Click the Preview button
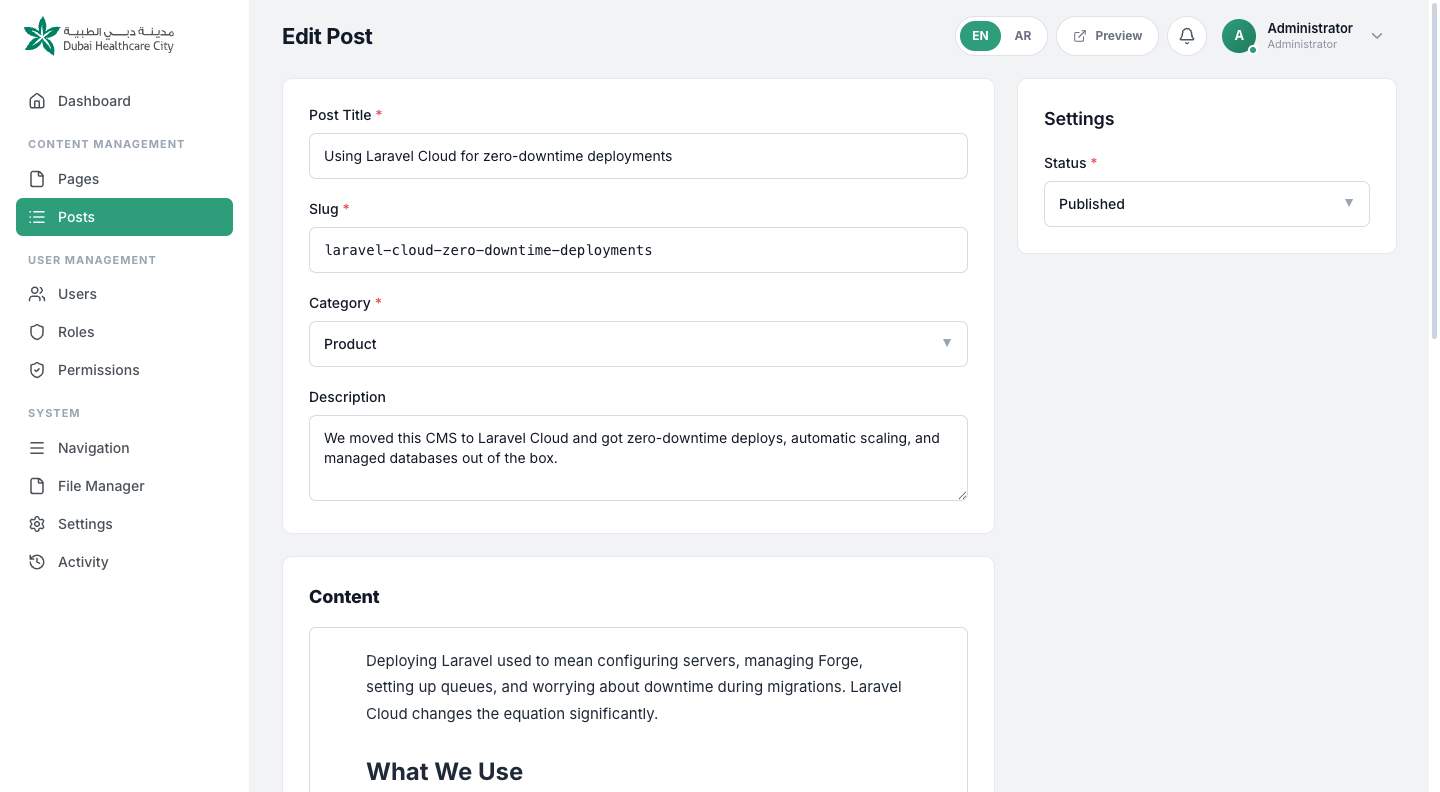 [1107, 36]
